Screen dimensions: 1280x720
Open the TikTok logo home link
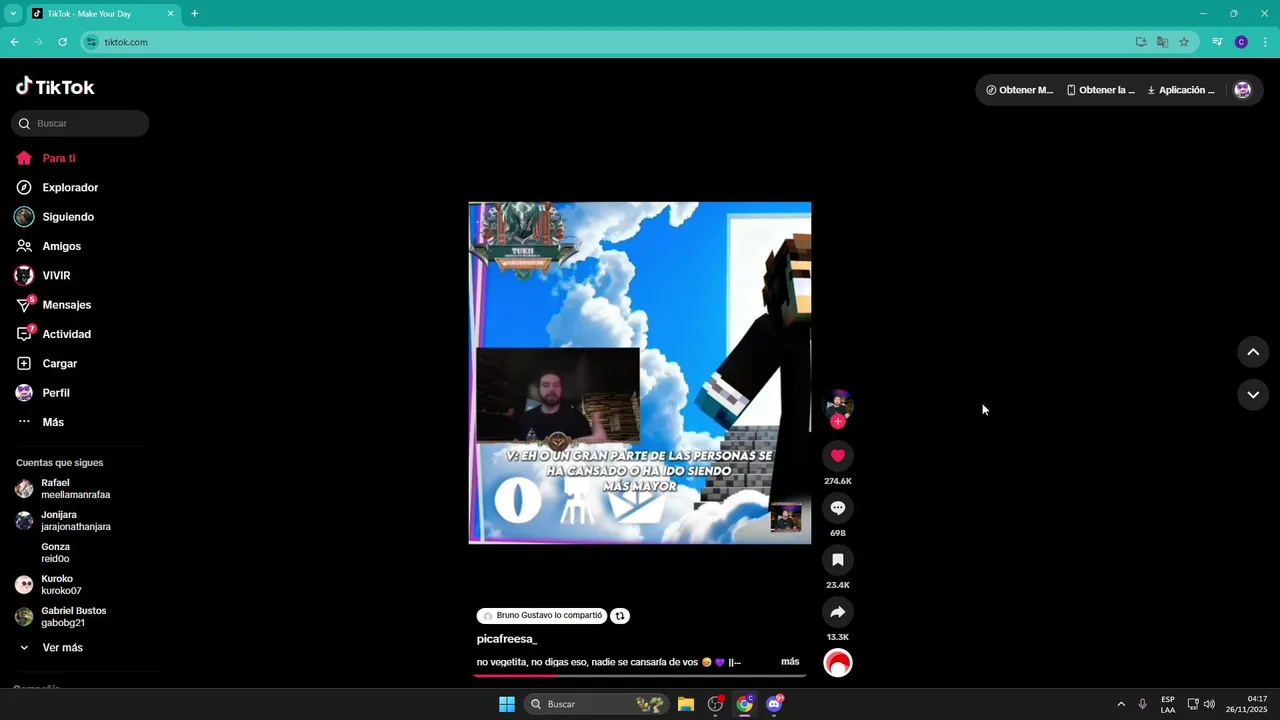coord(55,87)
